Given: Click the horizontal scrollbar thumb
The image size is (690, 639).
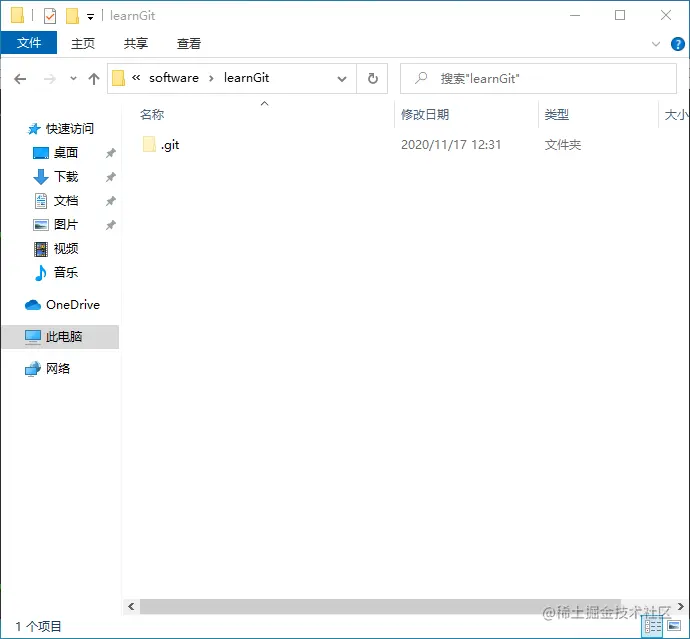Looking at the screenshot, I should click(x=380, y=606).
